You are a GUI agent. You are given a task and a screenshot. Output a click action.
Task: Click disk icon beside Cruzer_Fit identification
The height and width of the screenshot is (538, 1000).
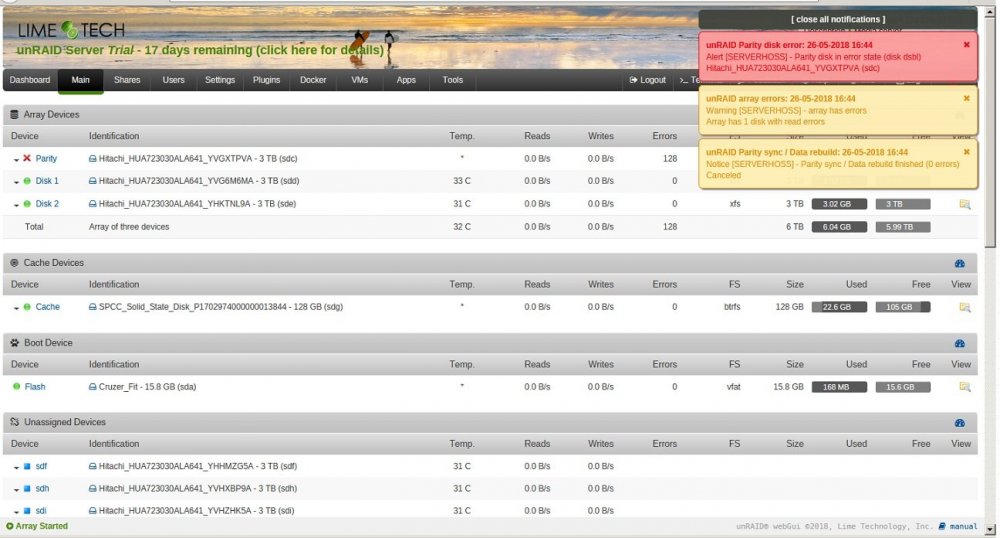tap(92, 387)
